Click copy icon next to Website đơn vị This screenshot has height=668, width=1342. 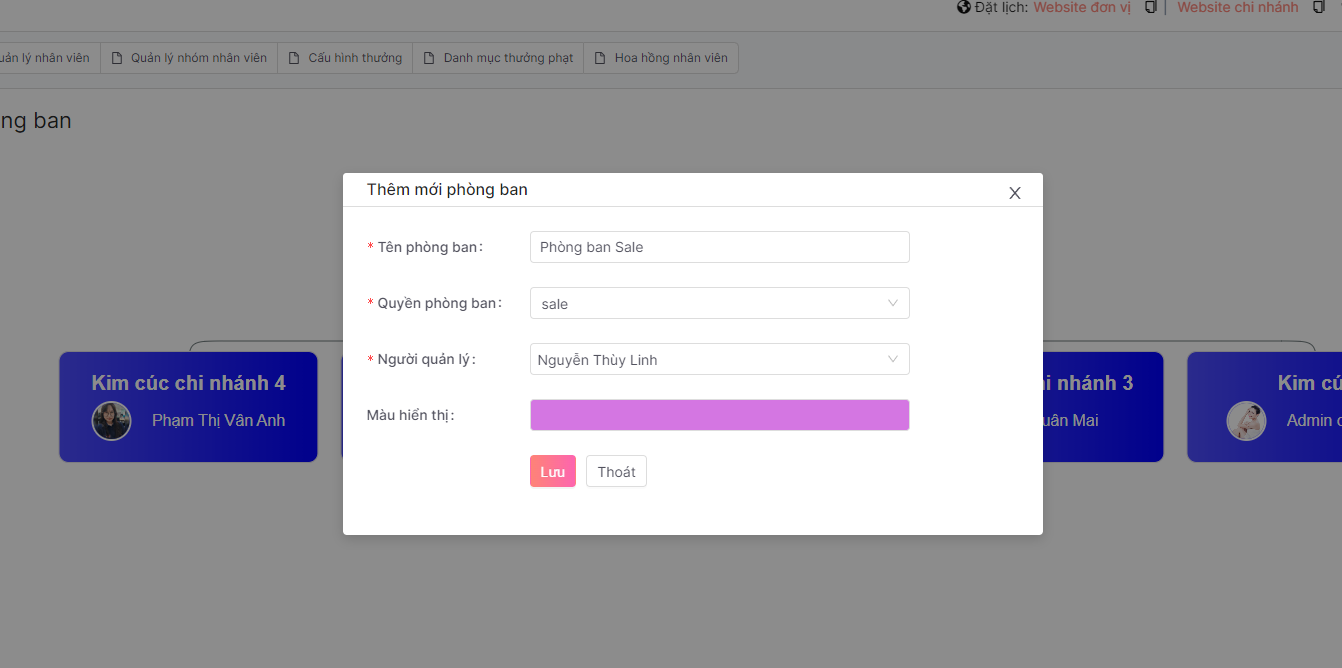point(1151,7)
